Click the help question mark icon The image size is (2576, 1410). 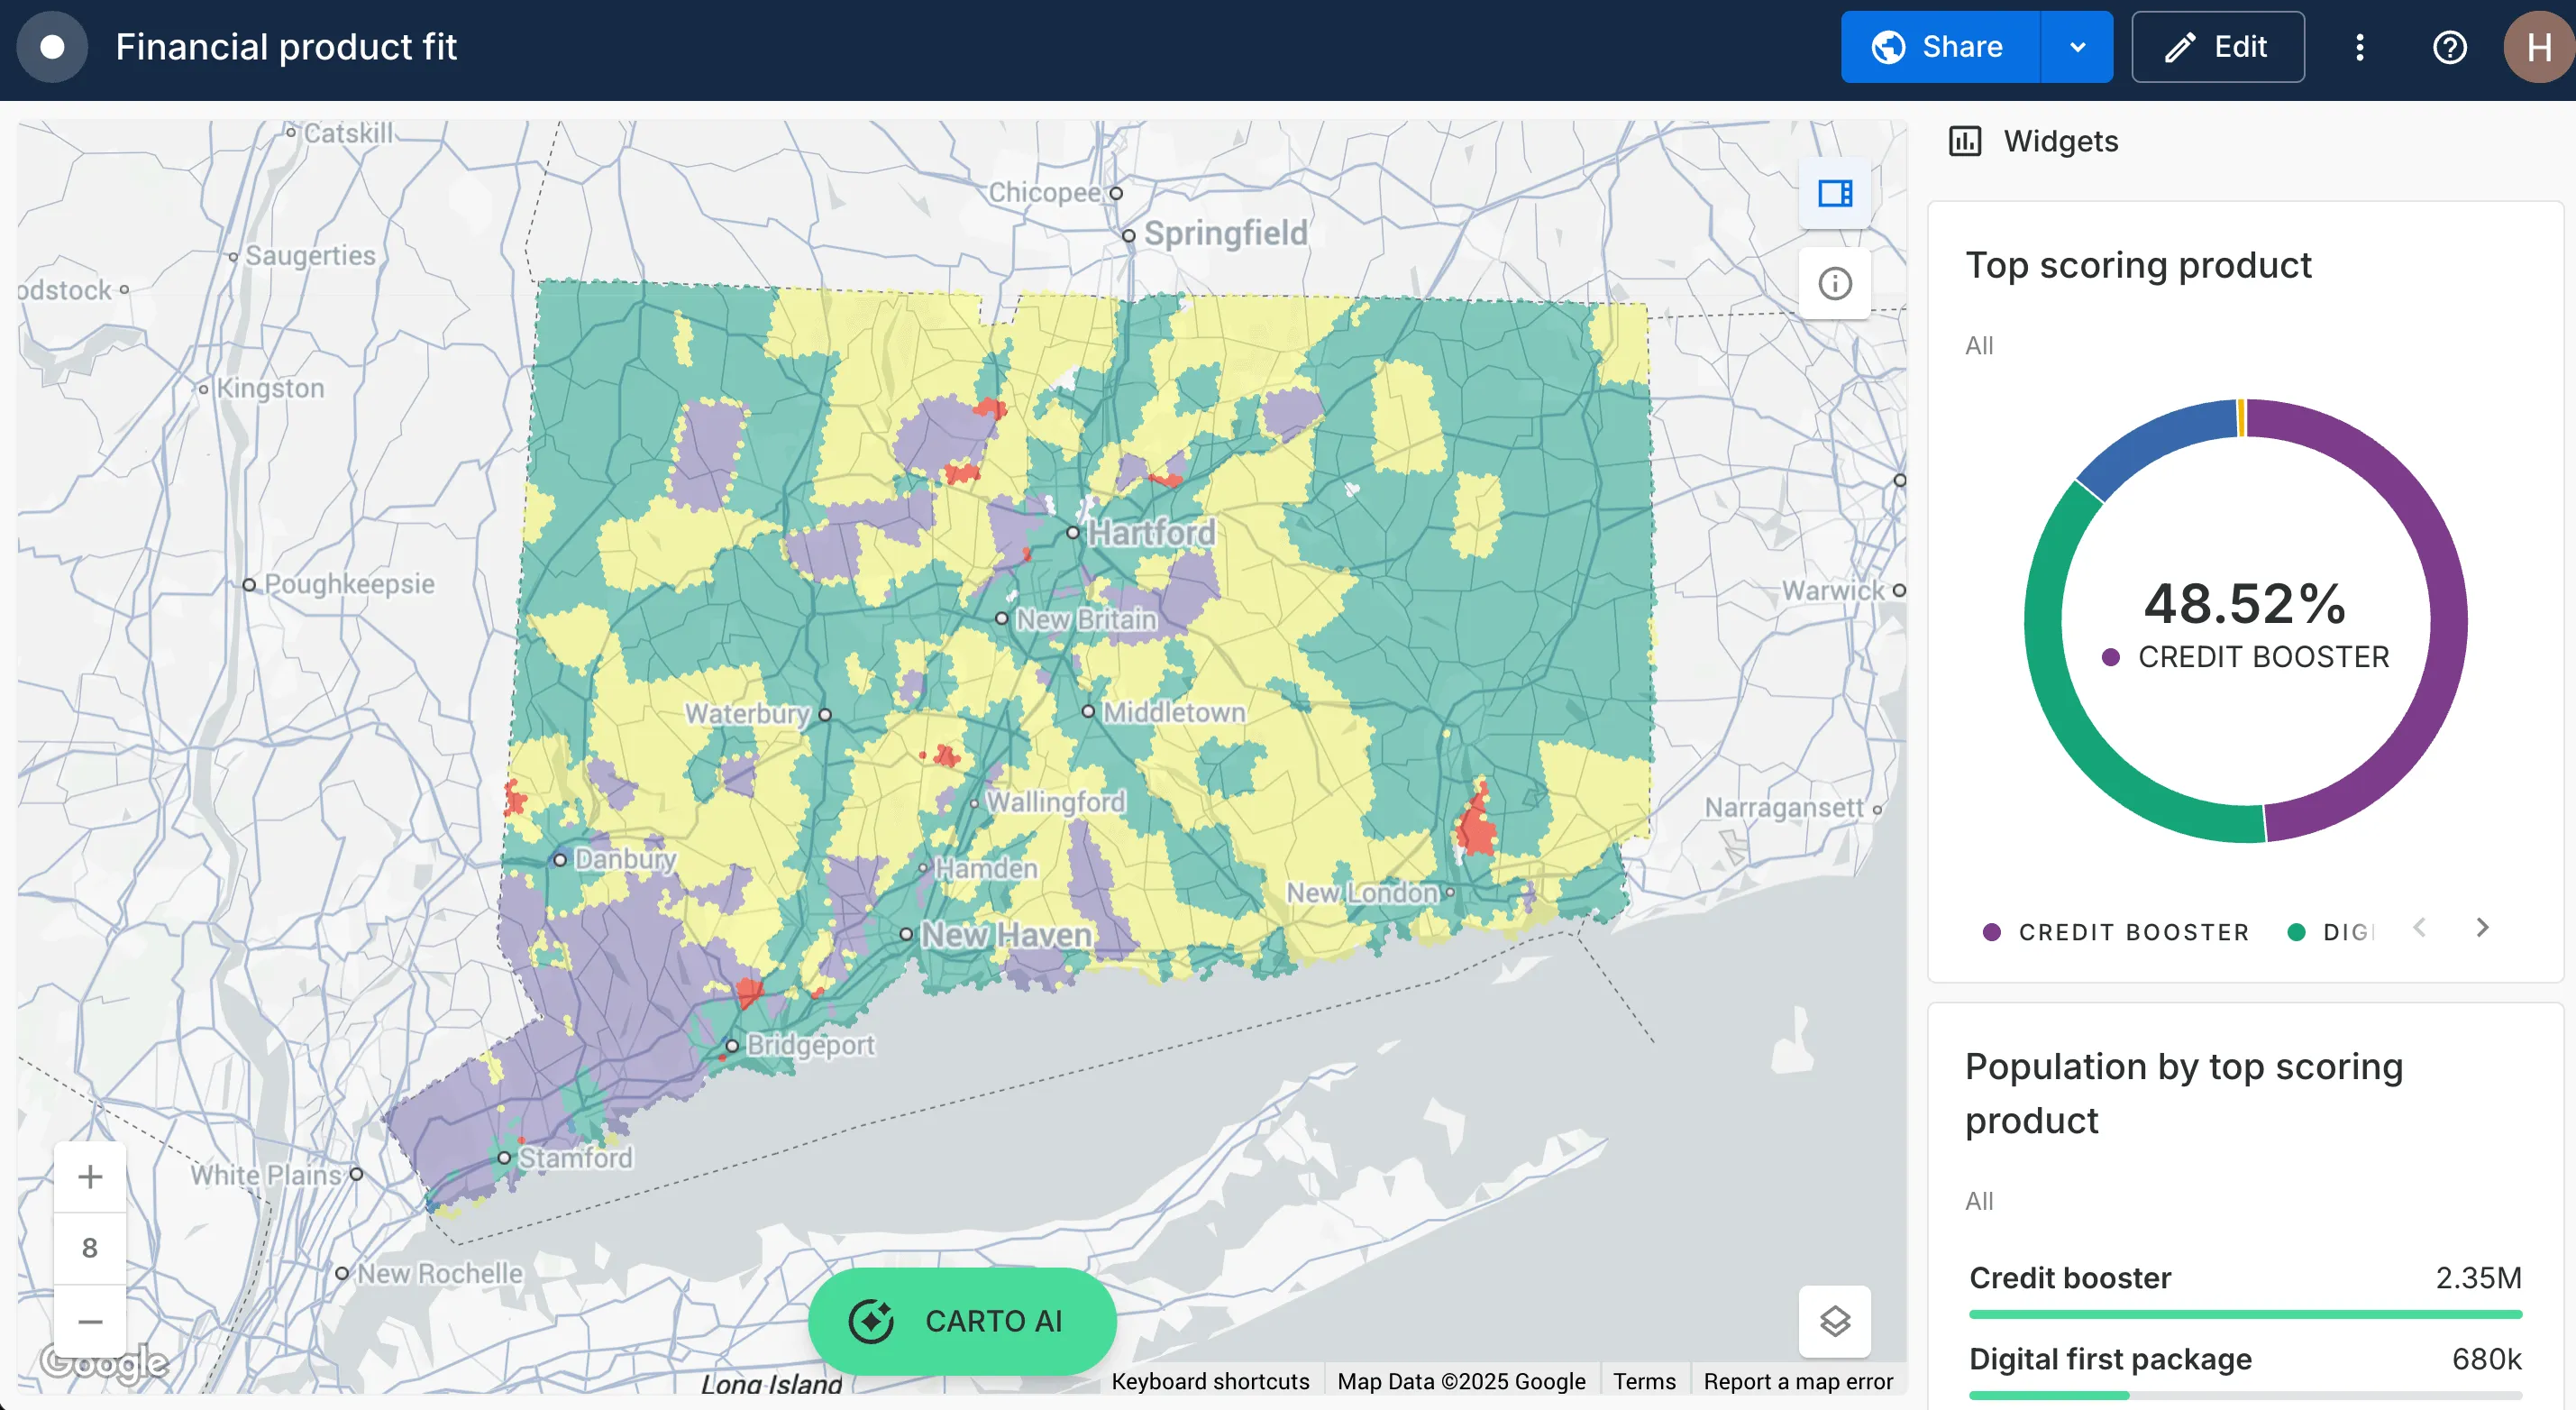pyautogui.click(x=2449, y=47)
